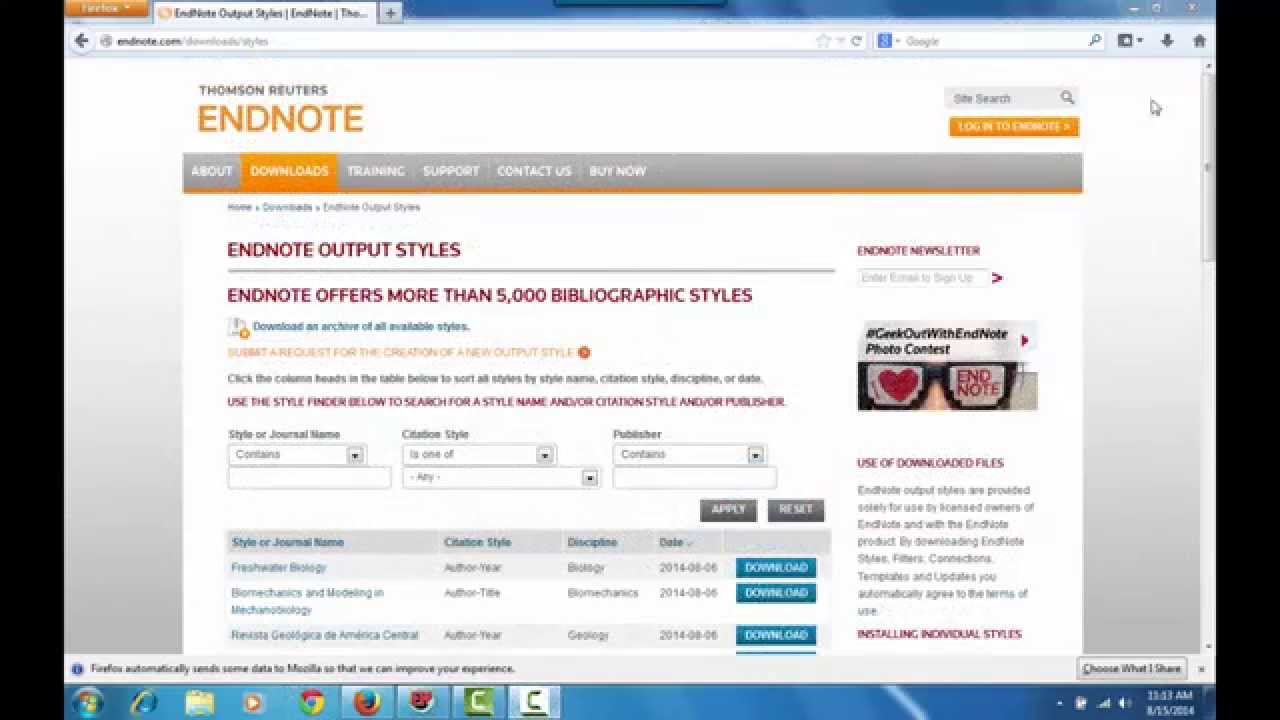Click the newsletter email sign-up field
The width and height of the screenshot is (1280, 720).
(x=922, y=278)
